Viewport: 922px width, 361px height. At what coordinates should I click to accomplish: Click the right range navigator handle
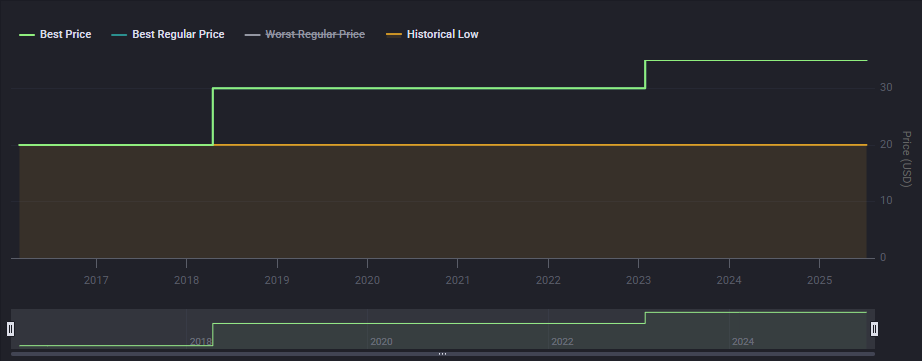pos(874,329)
